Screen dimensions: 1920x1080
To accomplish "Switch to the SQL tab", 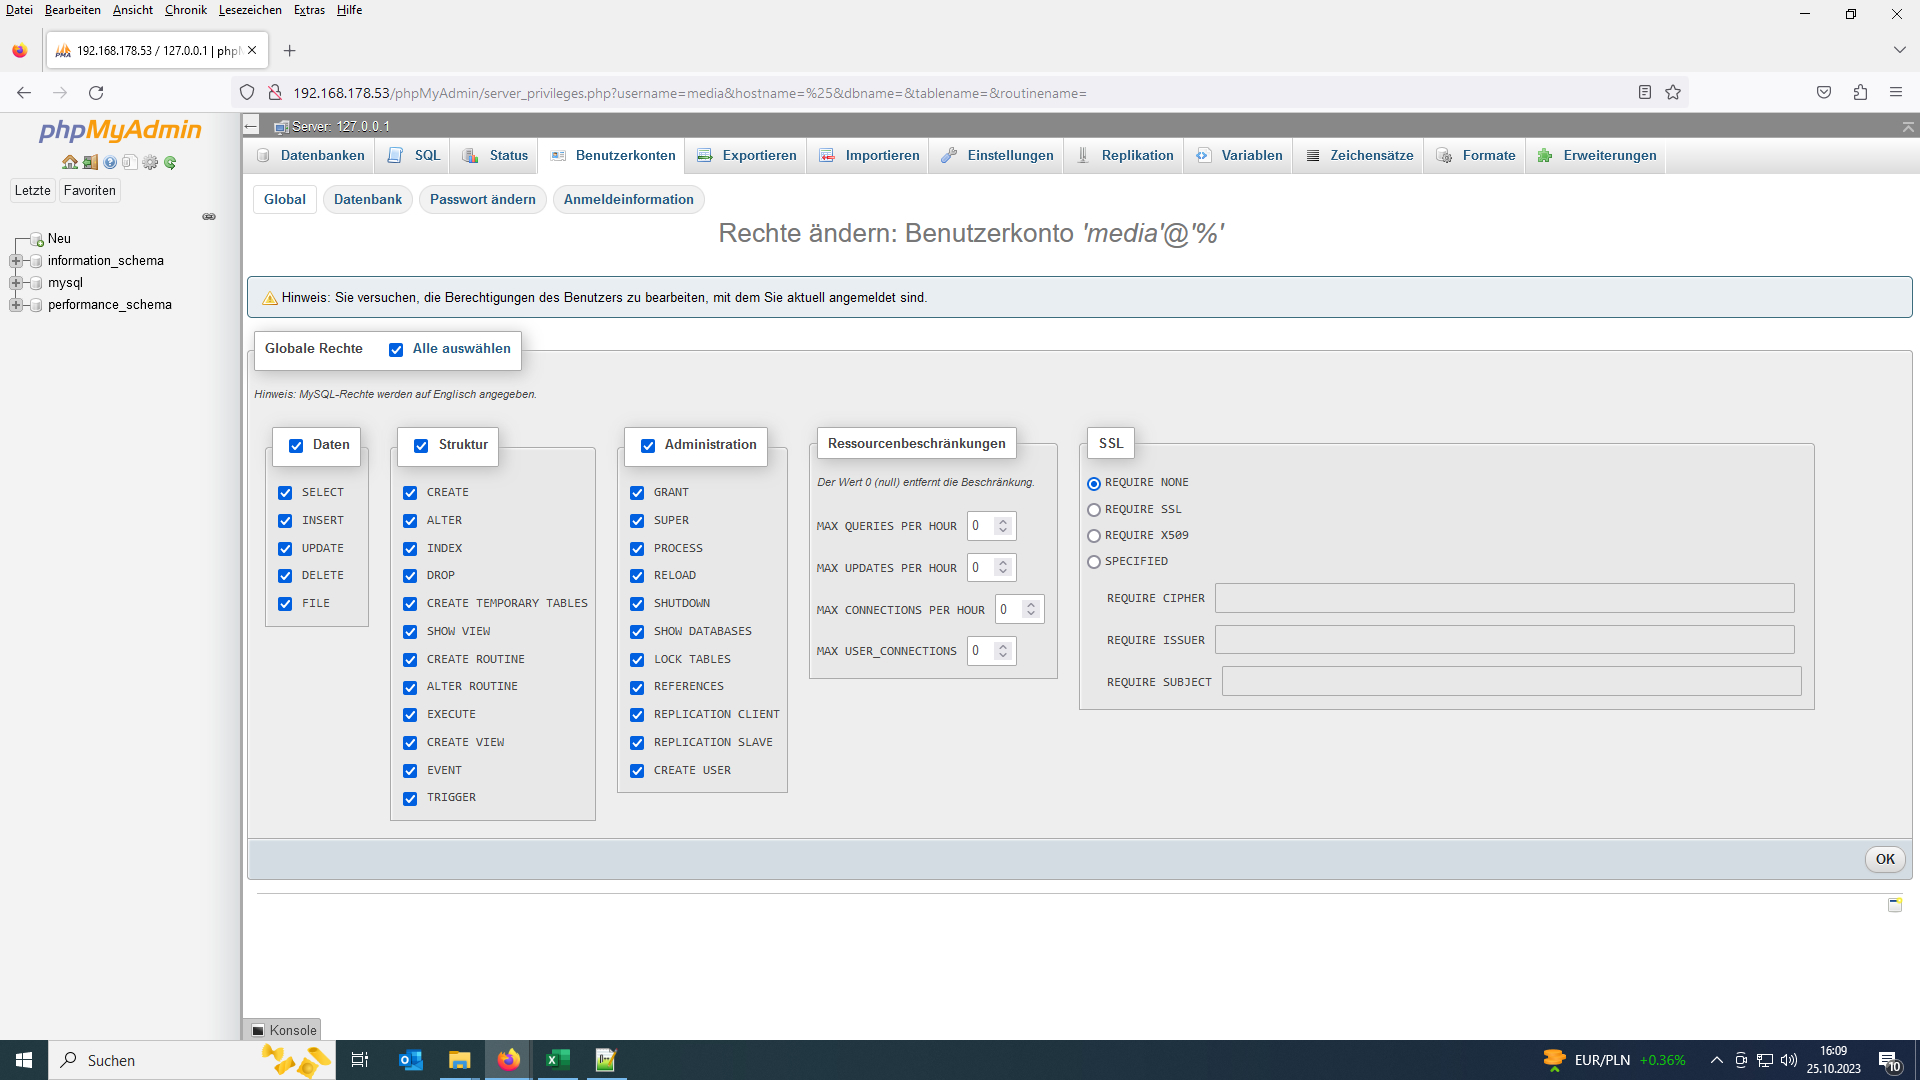I will 414,156.
